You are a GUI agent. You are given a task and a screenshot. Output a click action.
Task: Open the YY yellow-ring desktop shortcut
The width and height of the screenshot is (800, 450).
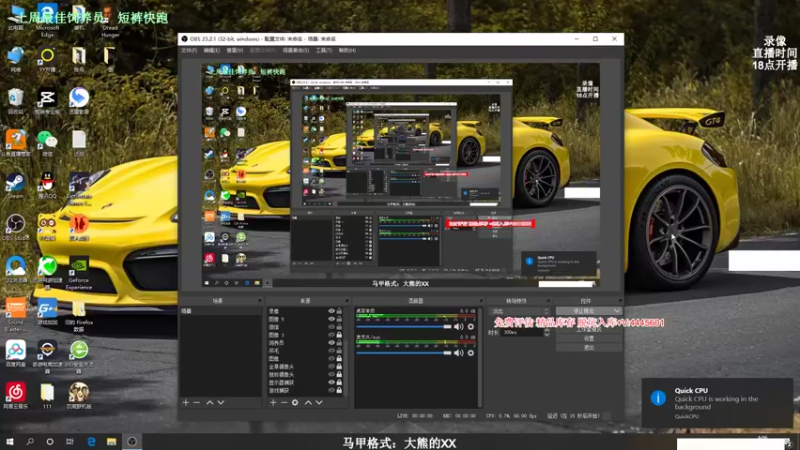[47, 58]
